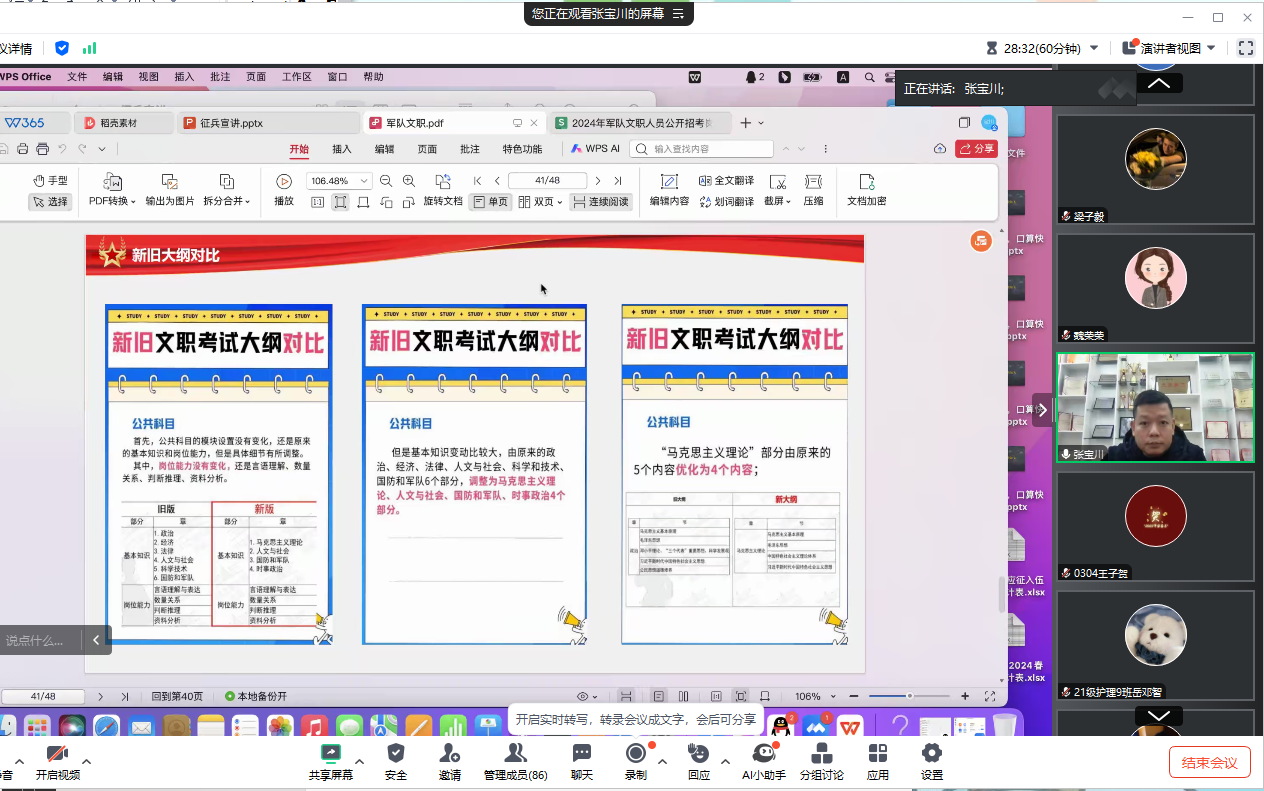Image resolution: width=1264 pixels, height=791 pixels.
Task: Open 应用 apps in meeting toolbar
Action: [x=878, y=762]
